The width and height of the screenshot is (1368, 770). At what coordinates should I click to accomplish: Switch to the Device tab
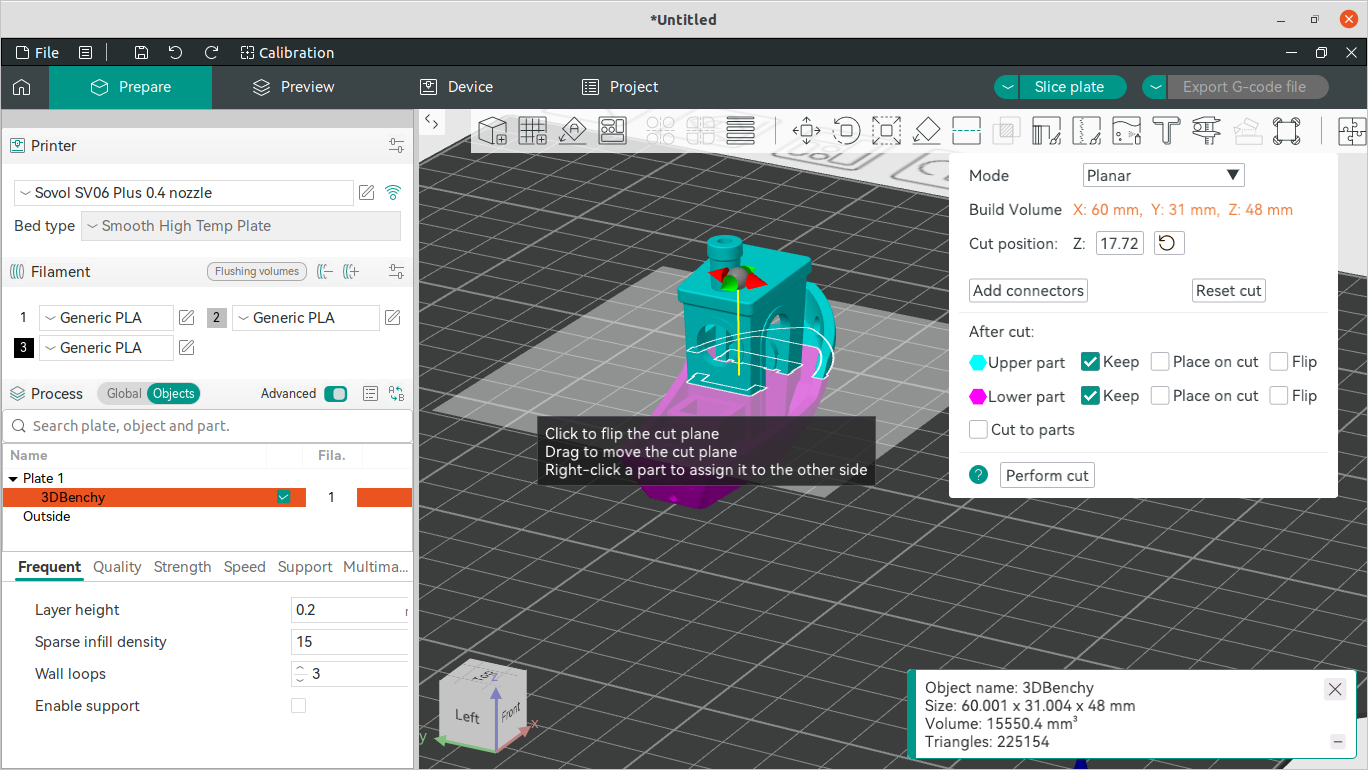(x=457, y=87)
